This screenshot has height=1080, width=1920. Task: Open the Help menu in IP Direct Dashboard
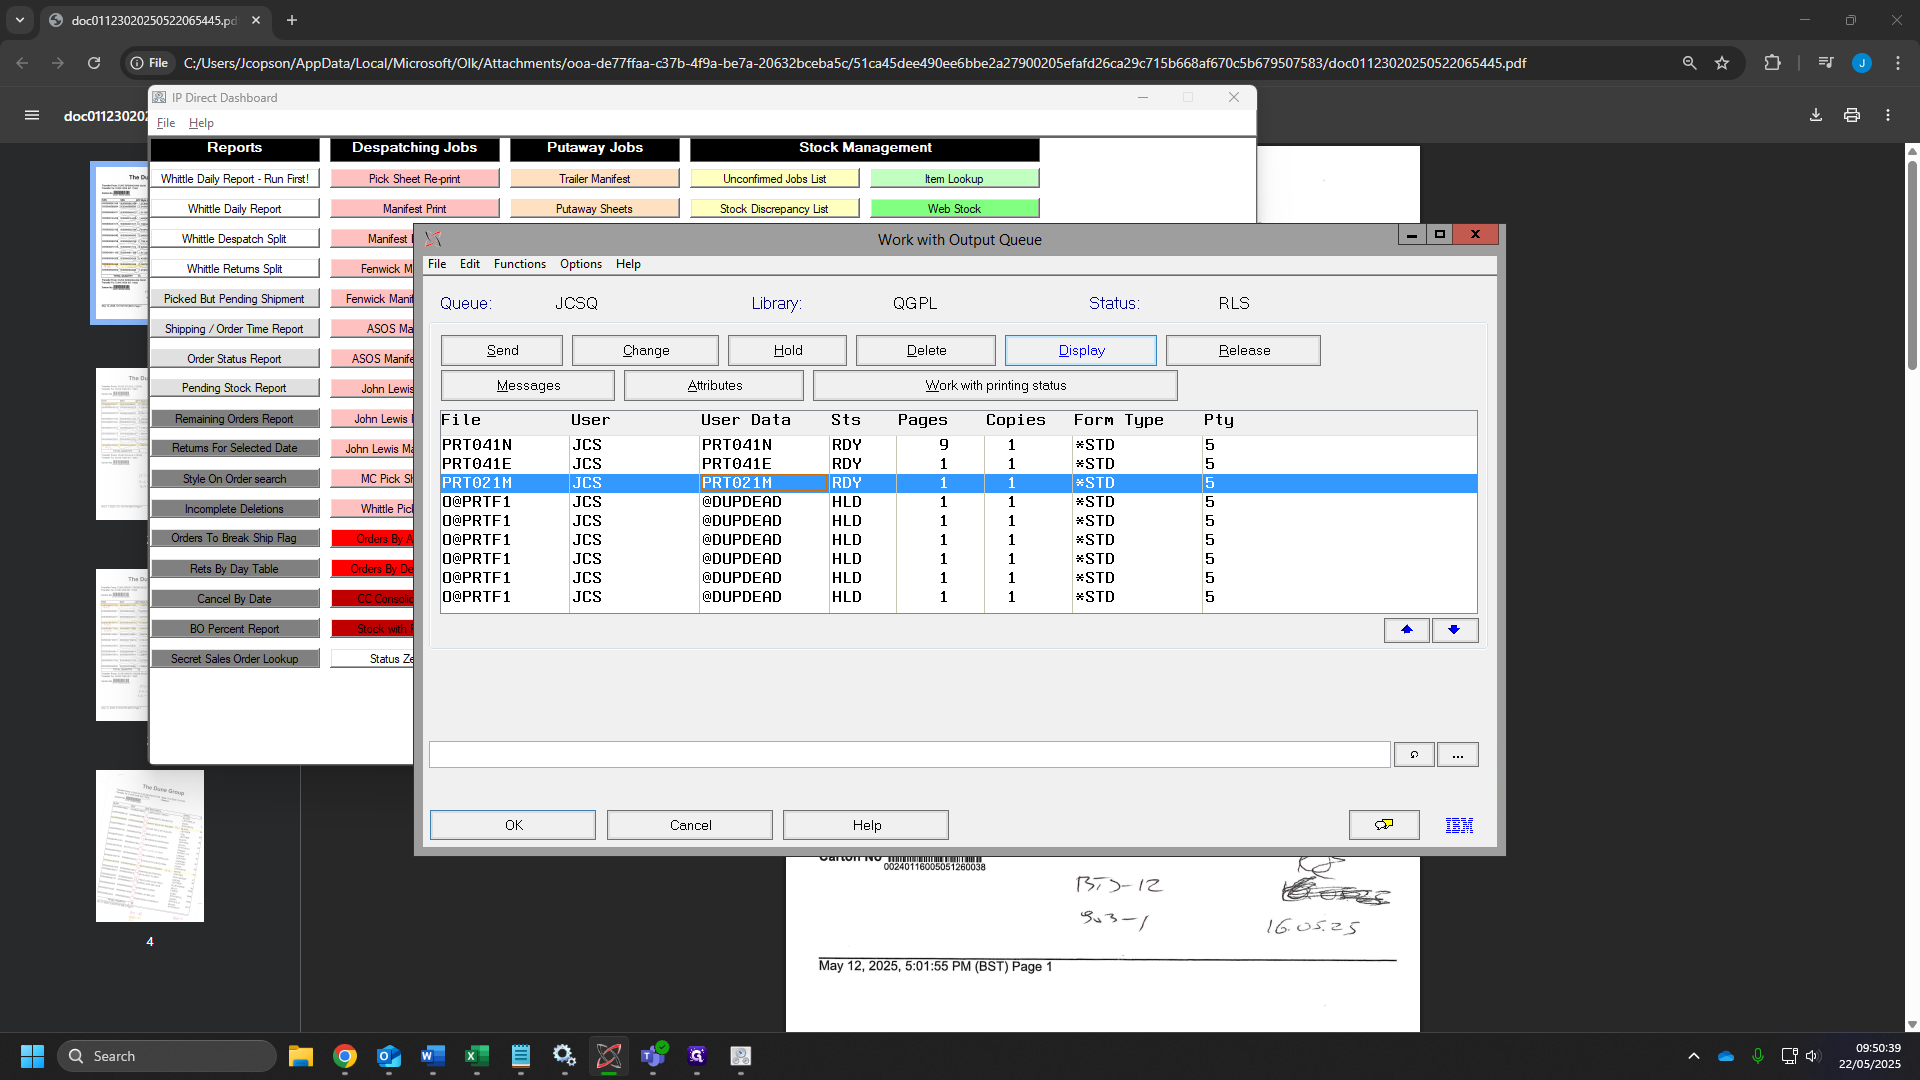point(201,123)
